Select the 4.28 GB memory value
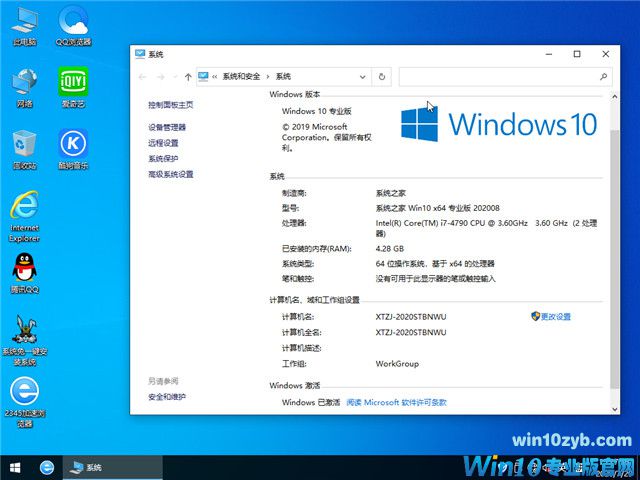The image size is (640, 480). coord(390,249)
